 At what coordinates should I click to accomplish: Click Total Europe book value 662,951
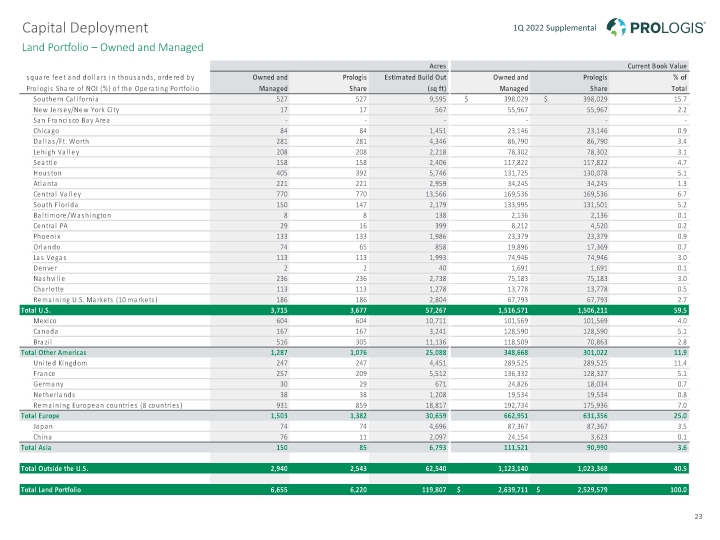[x=516, y=416]
